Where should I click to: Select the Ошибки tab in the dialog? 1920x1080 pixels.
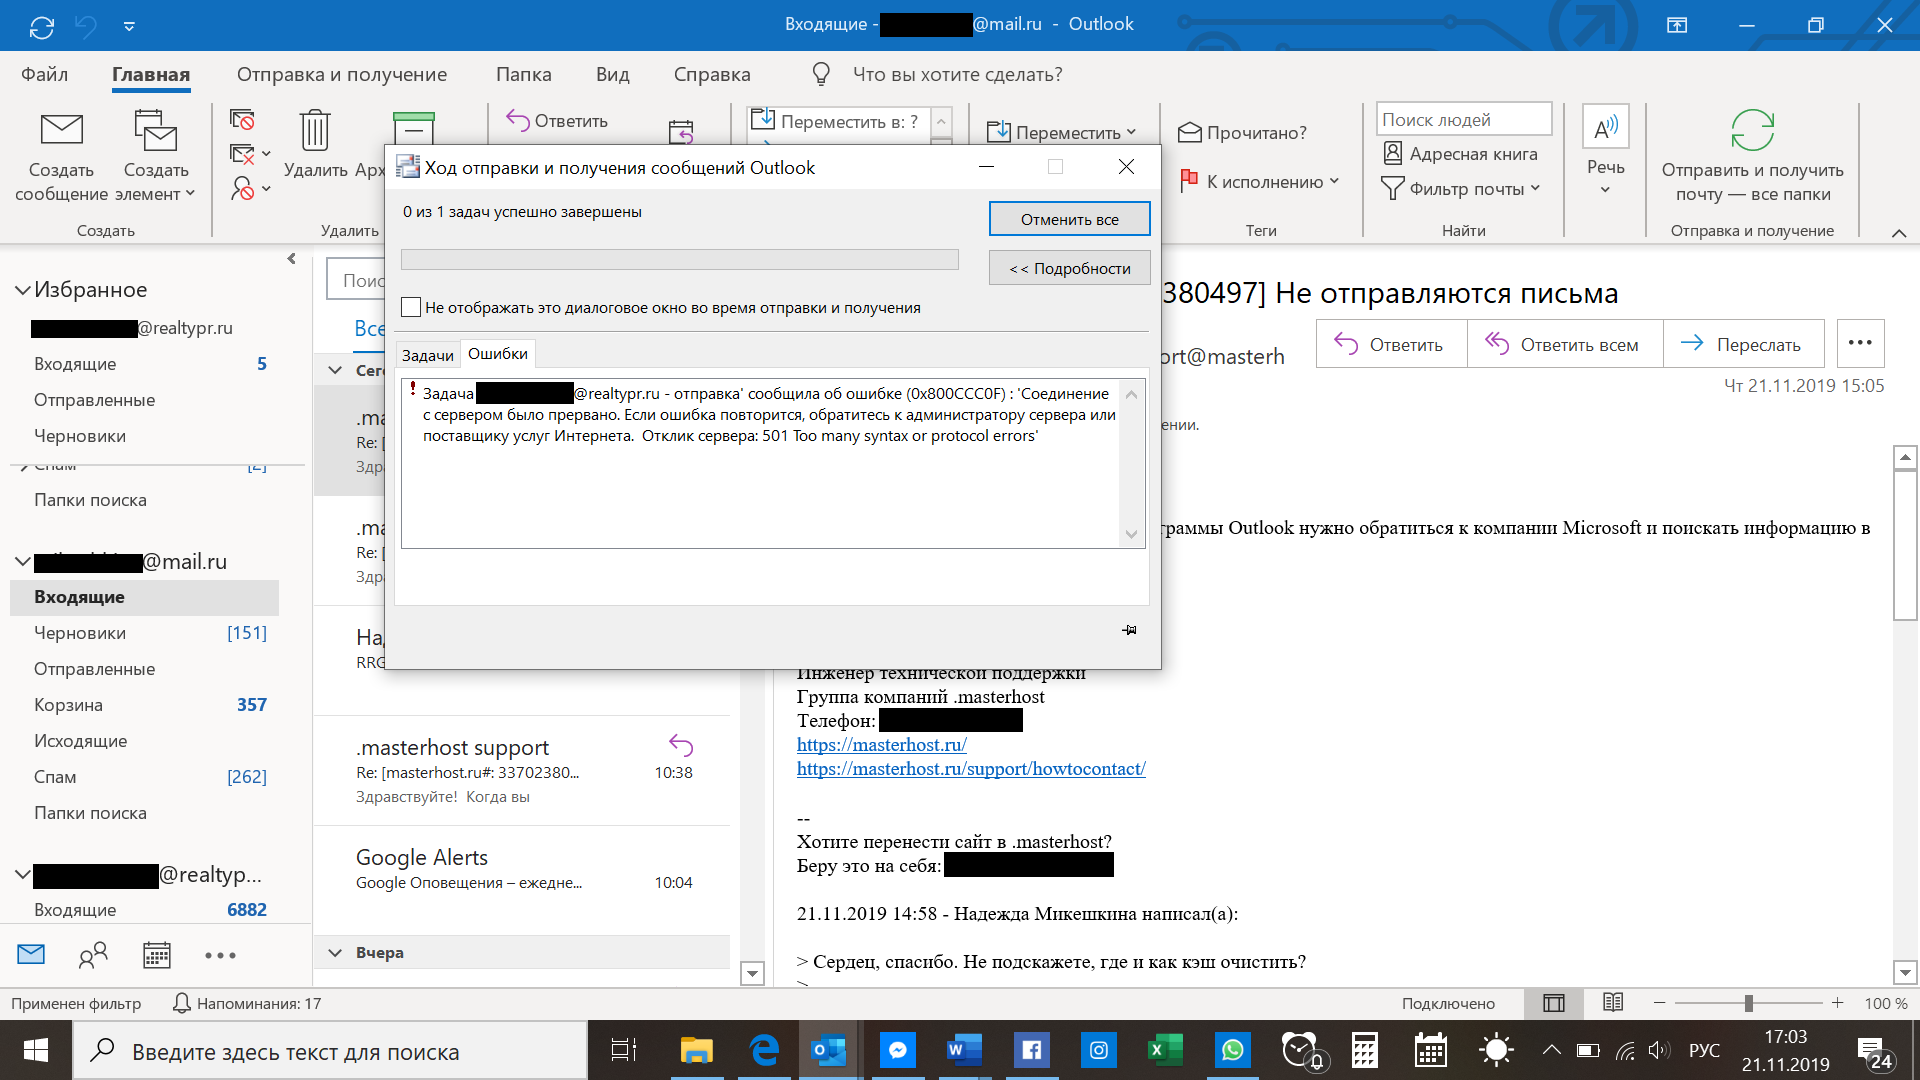[x=497, y=353]
